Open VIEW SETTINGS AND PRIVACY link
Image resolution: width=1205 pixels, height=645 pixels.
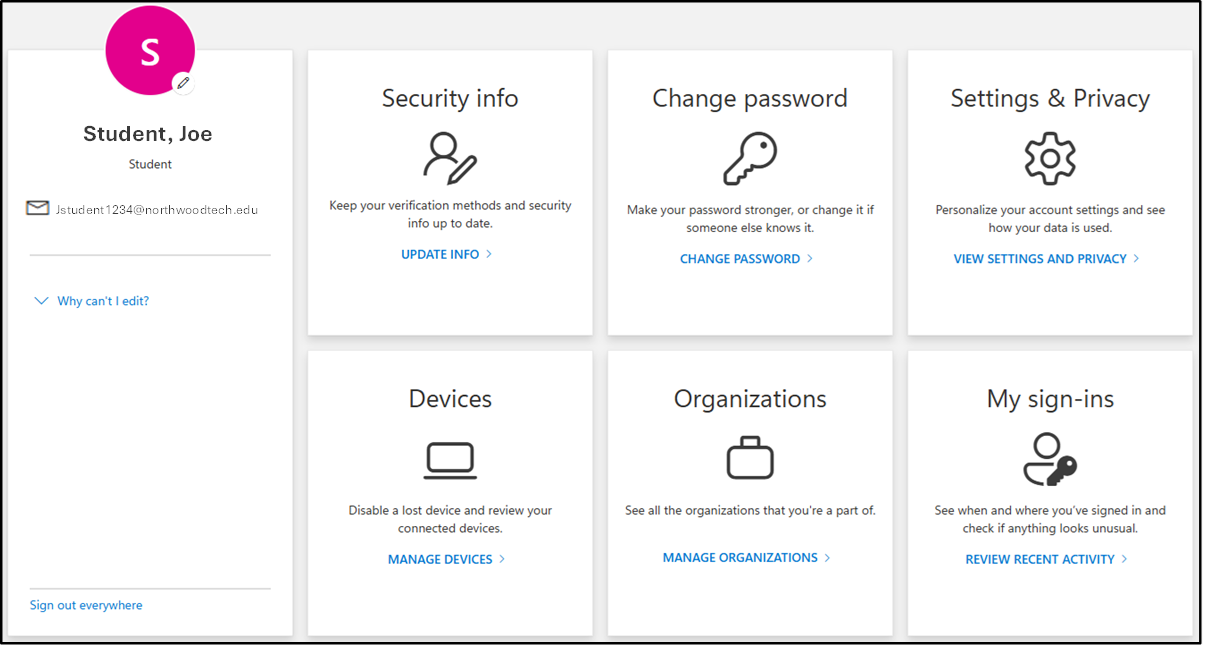click(x=1047, y=258)
